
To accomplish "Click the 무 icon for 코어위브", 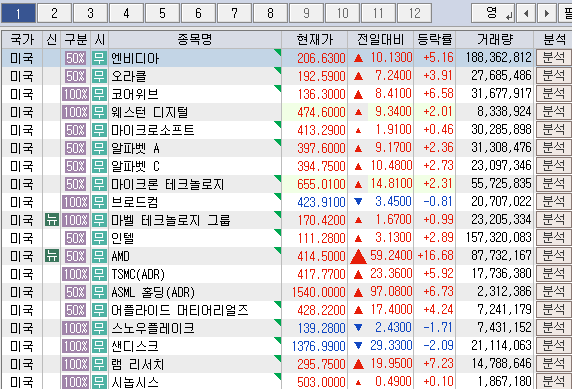I will pyautogui.click(x=99, y=94).
